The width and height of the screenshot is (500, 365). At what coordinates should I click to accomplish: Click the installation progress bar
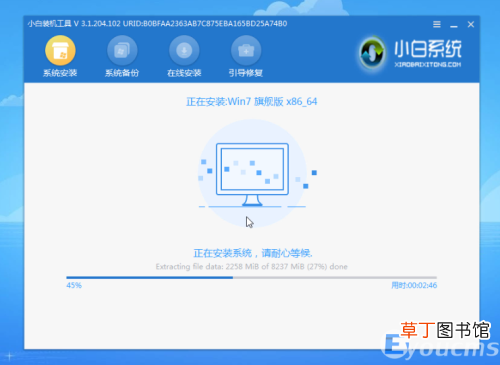[251, 277]
